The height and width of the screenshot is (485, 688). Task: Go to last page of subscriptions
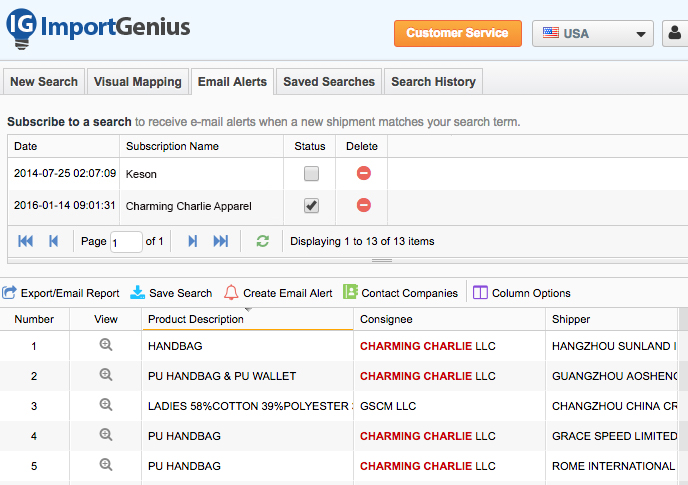221,241
